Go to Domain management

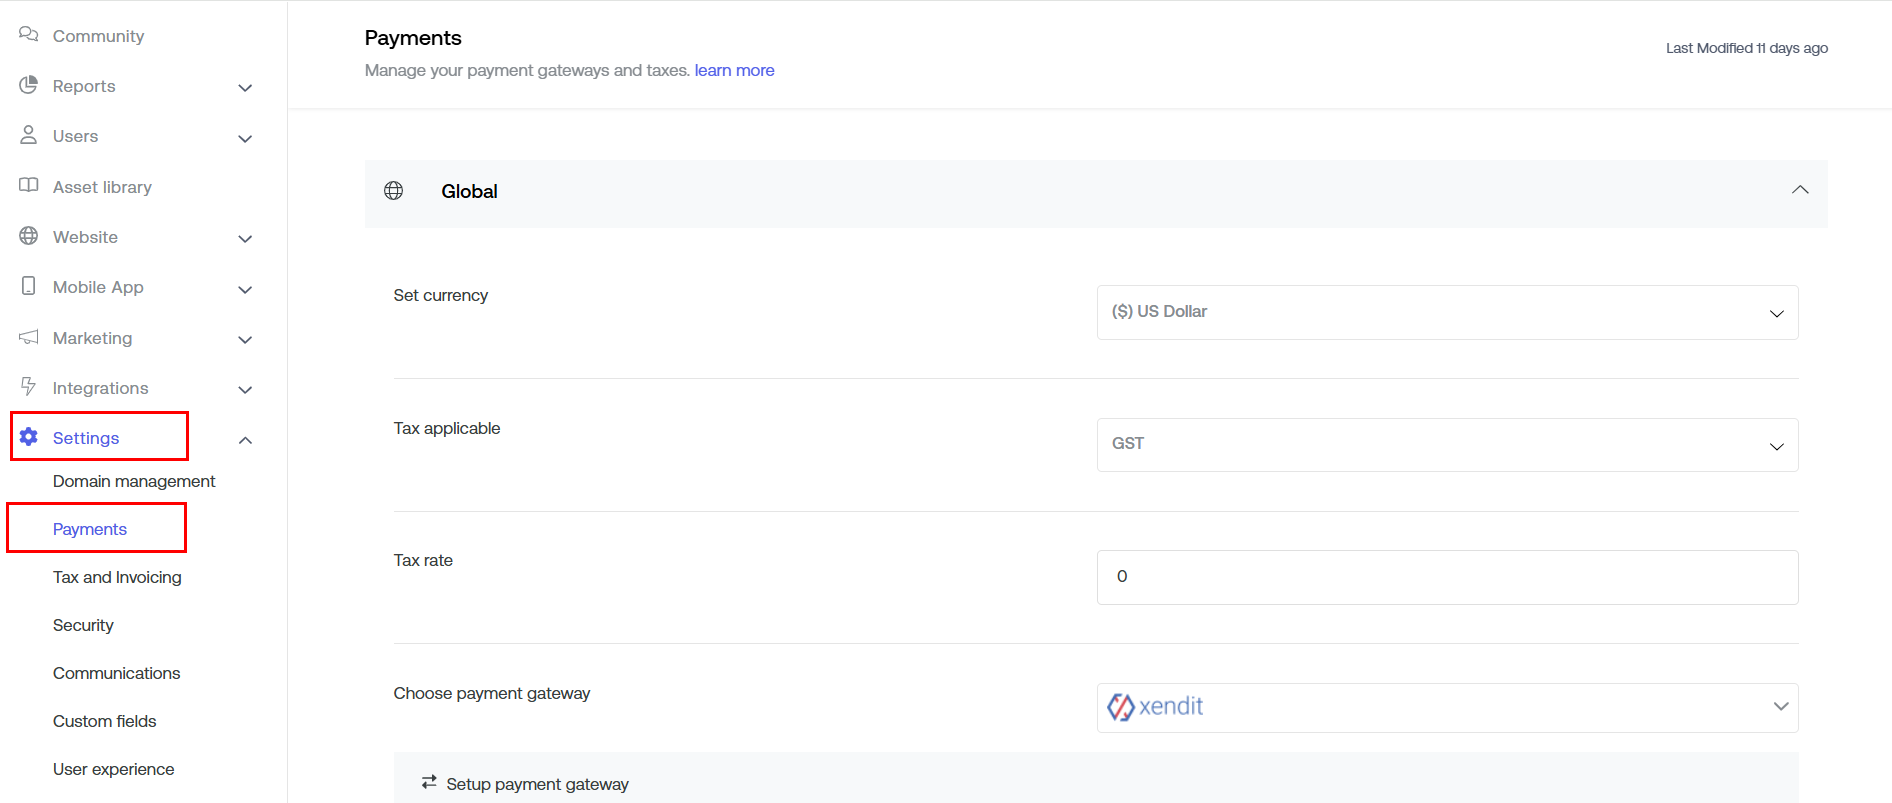click(134, 481)
